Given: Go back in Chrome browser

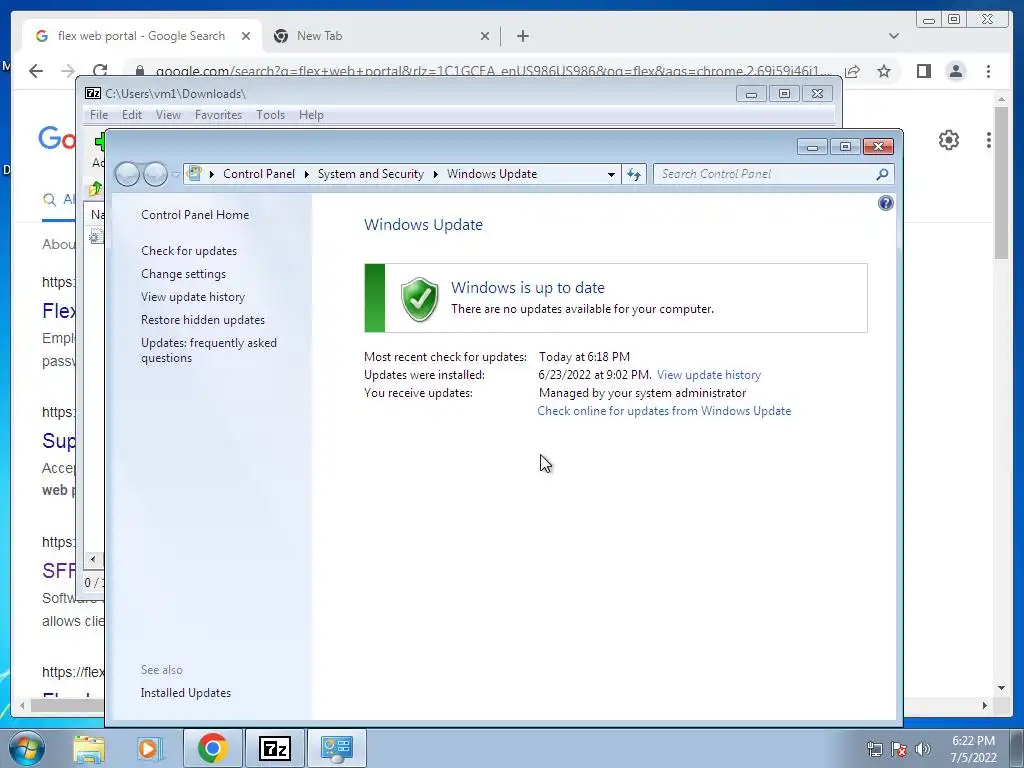Looking at the screenshot, I should pos(36,71).
